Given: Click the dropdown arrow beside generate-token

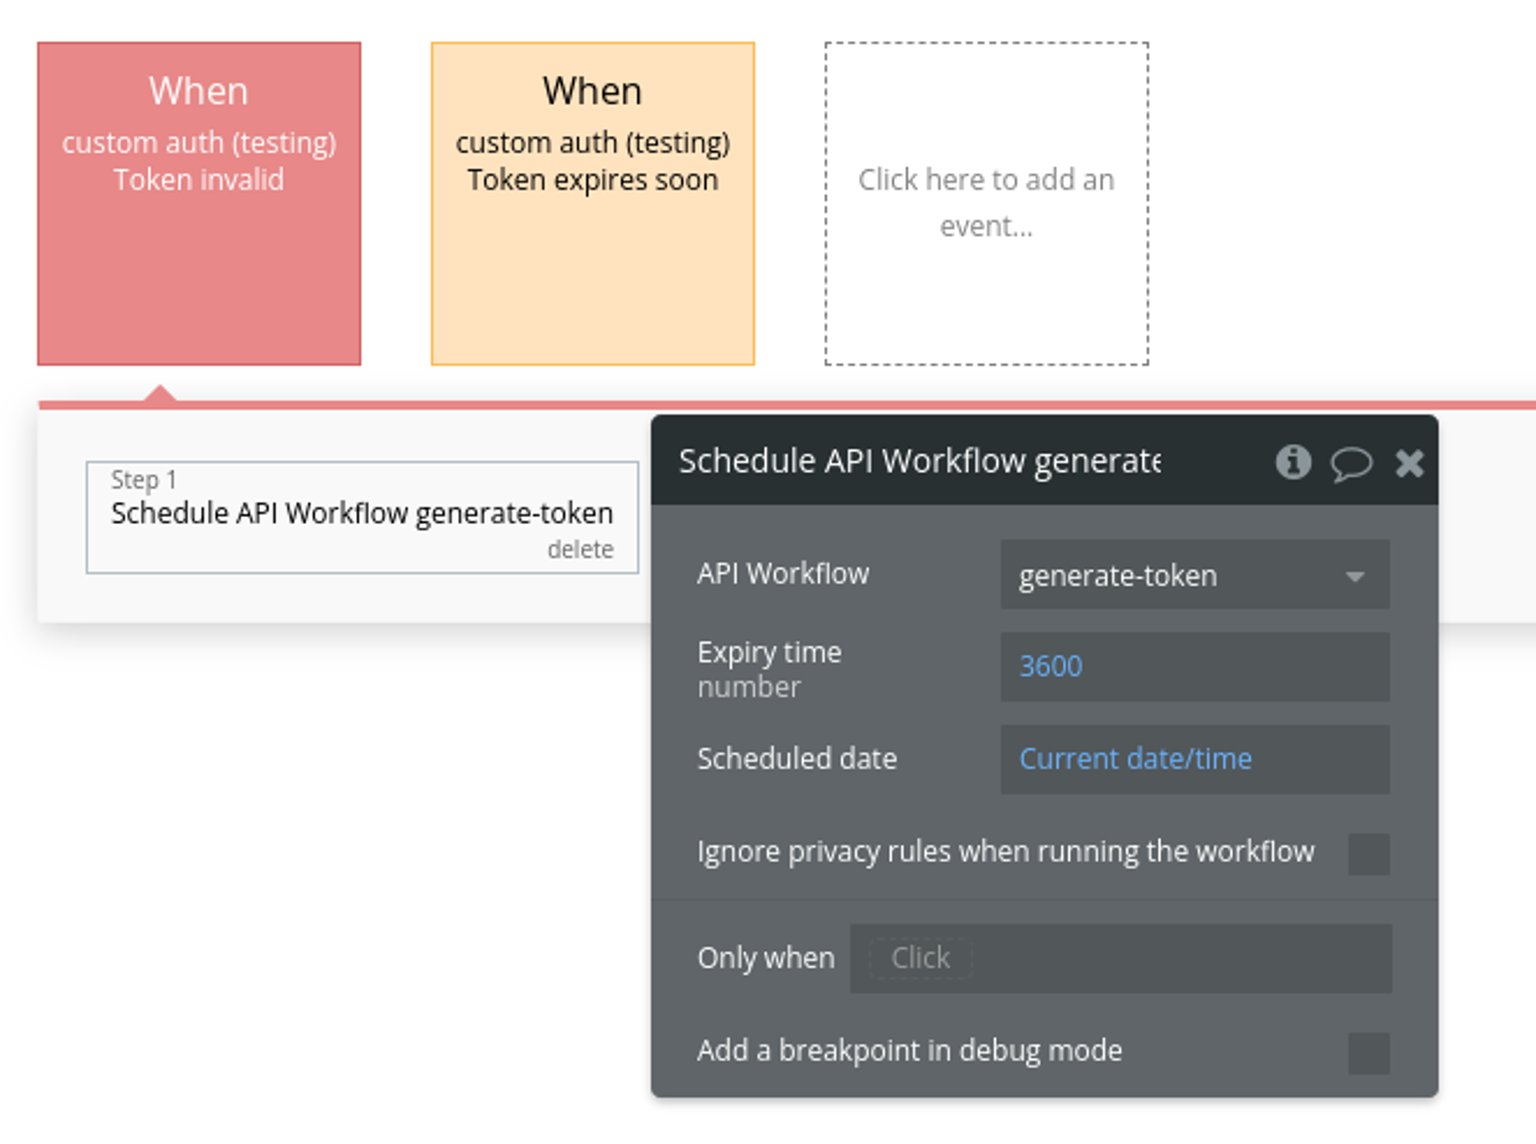Looking at the screenshot, I should [x=1355, y=576].
